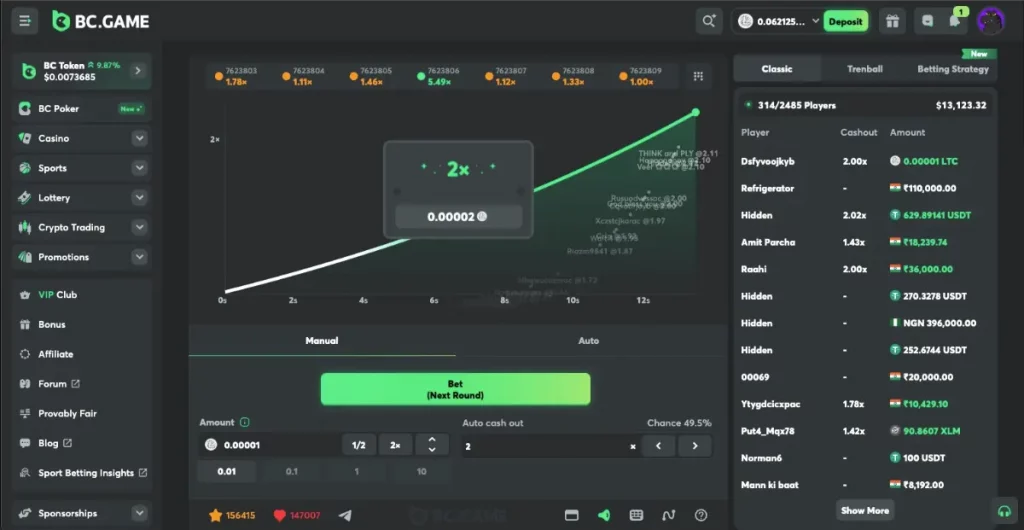Open the user profile avatar
The width and height of the screenshot is (1024, 530).
(x=990, y=21)
